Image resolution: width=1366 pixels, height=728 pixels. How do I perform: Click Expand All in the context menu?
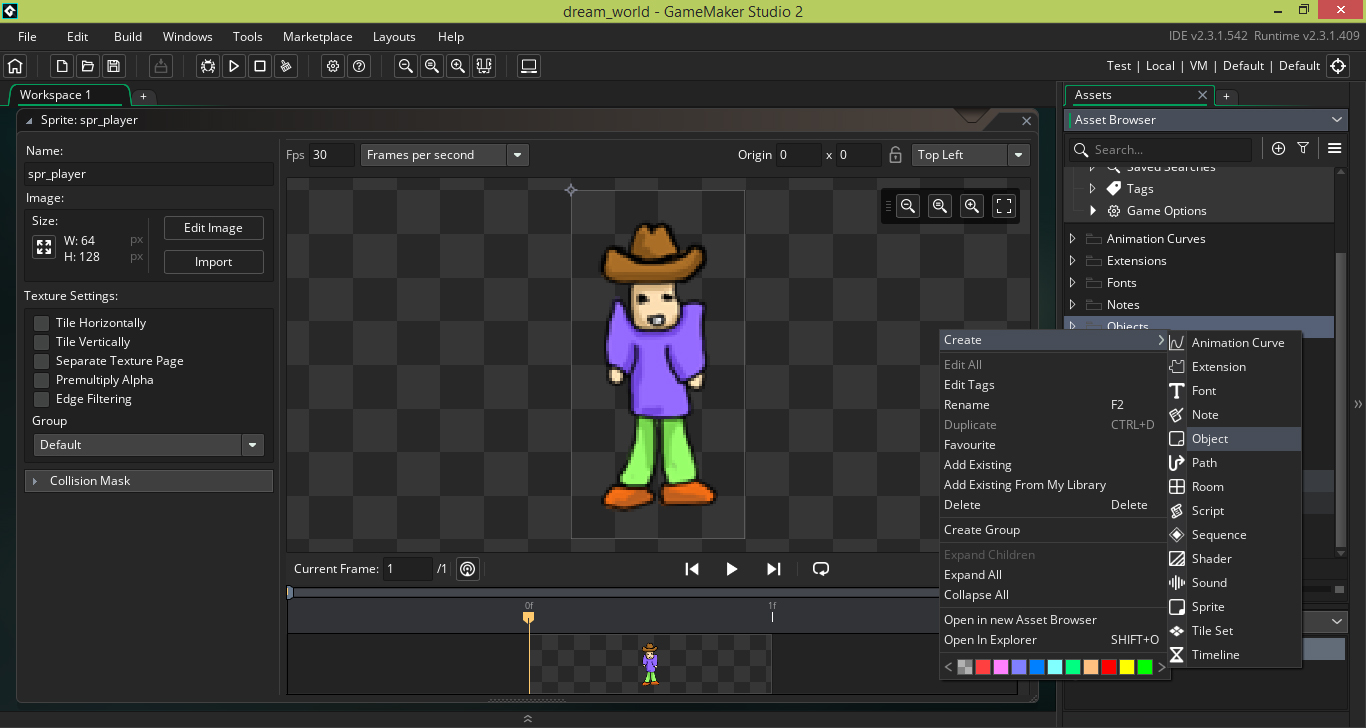[1052, 575]
